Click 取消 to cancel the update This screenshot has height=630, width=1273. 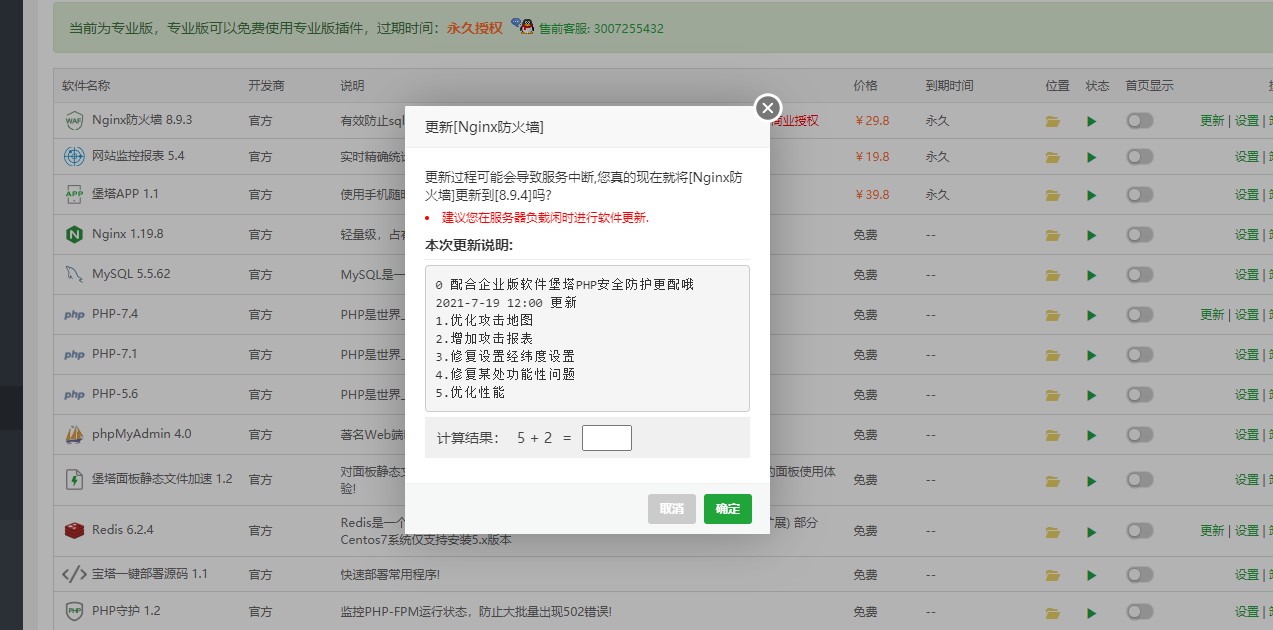671,509
